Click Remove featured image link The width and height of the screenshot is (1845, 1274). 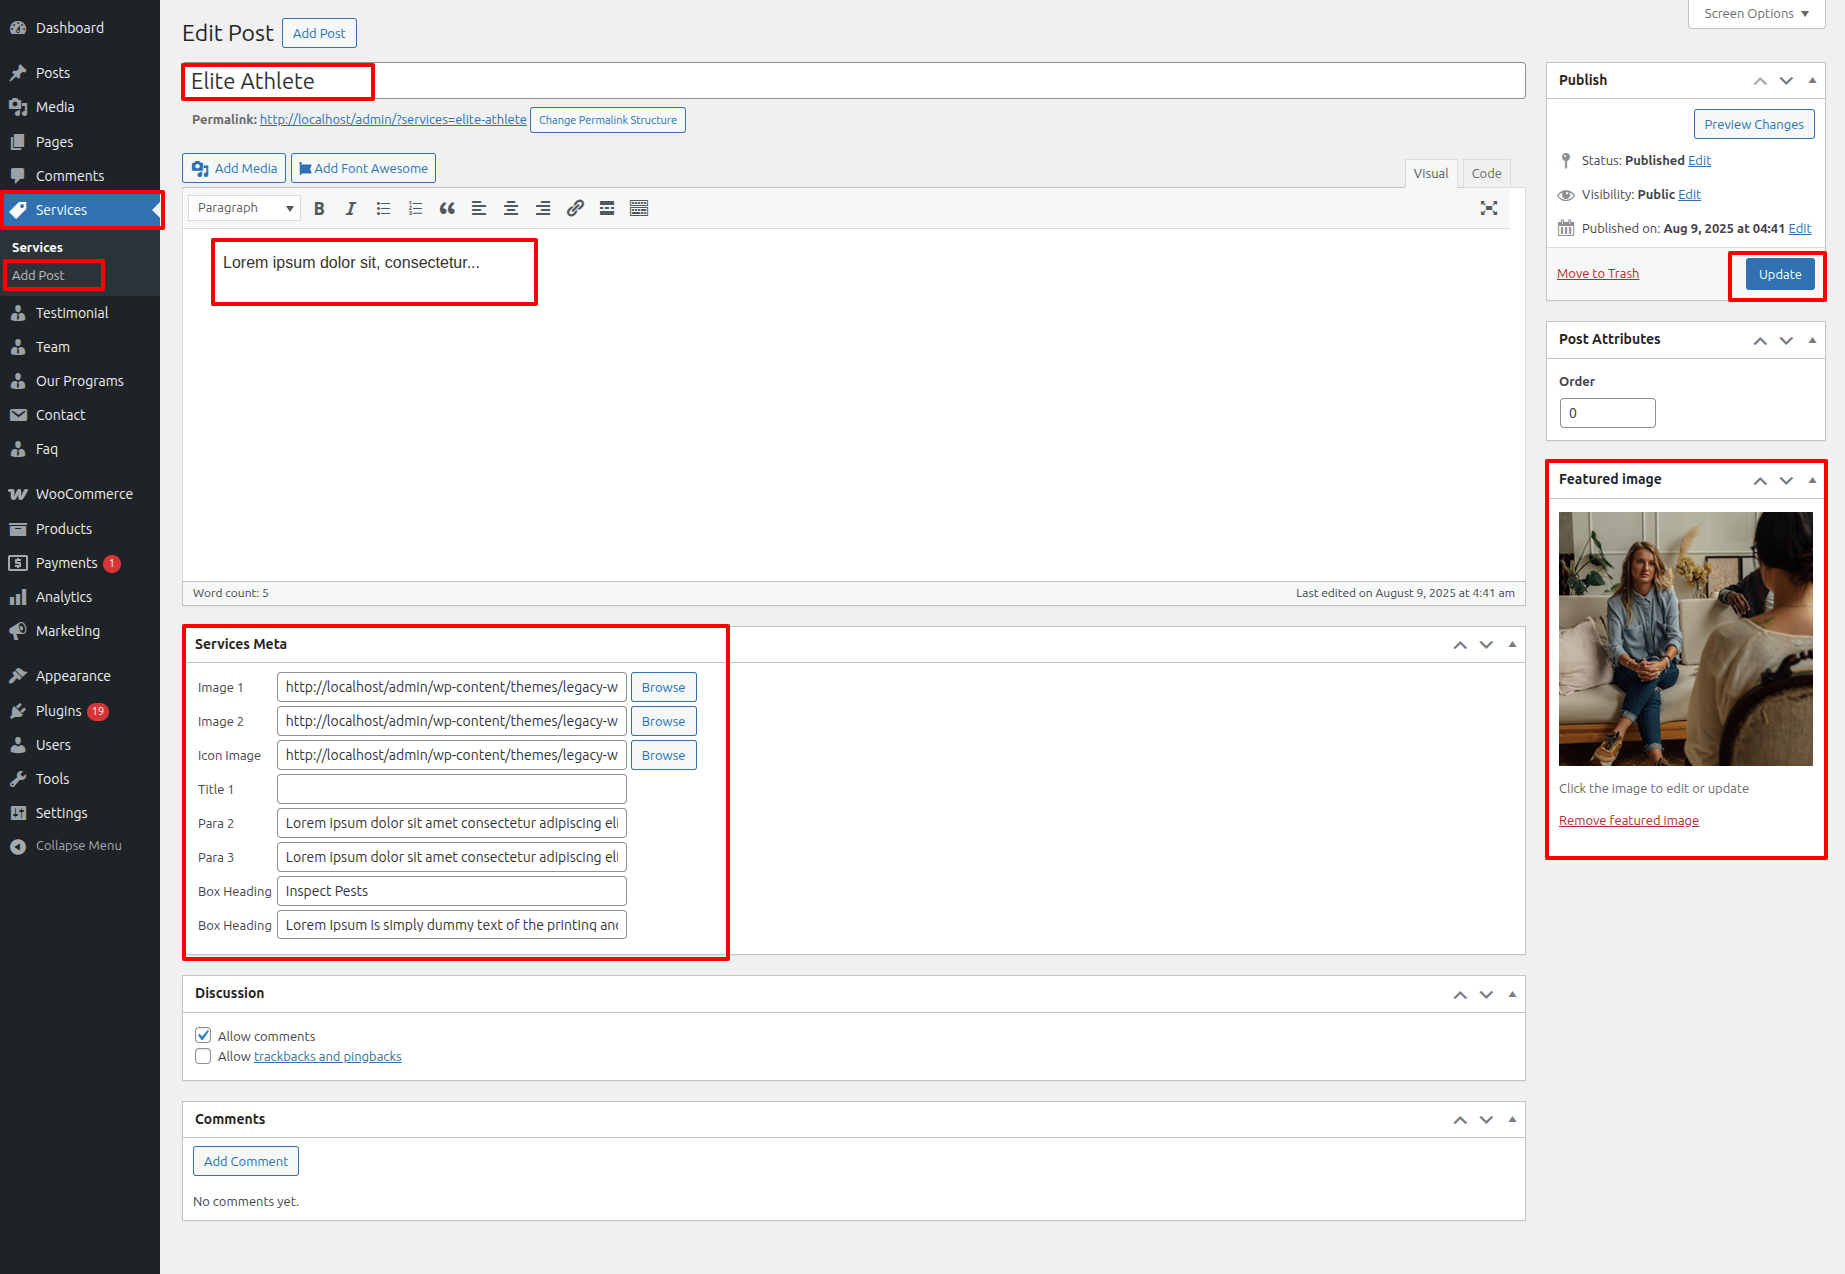(x=1628, y=821)
